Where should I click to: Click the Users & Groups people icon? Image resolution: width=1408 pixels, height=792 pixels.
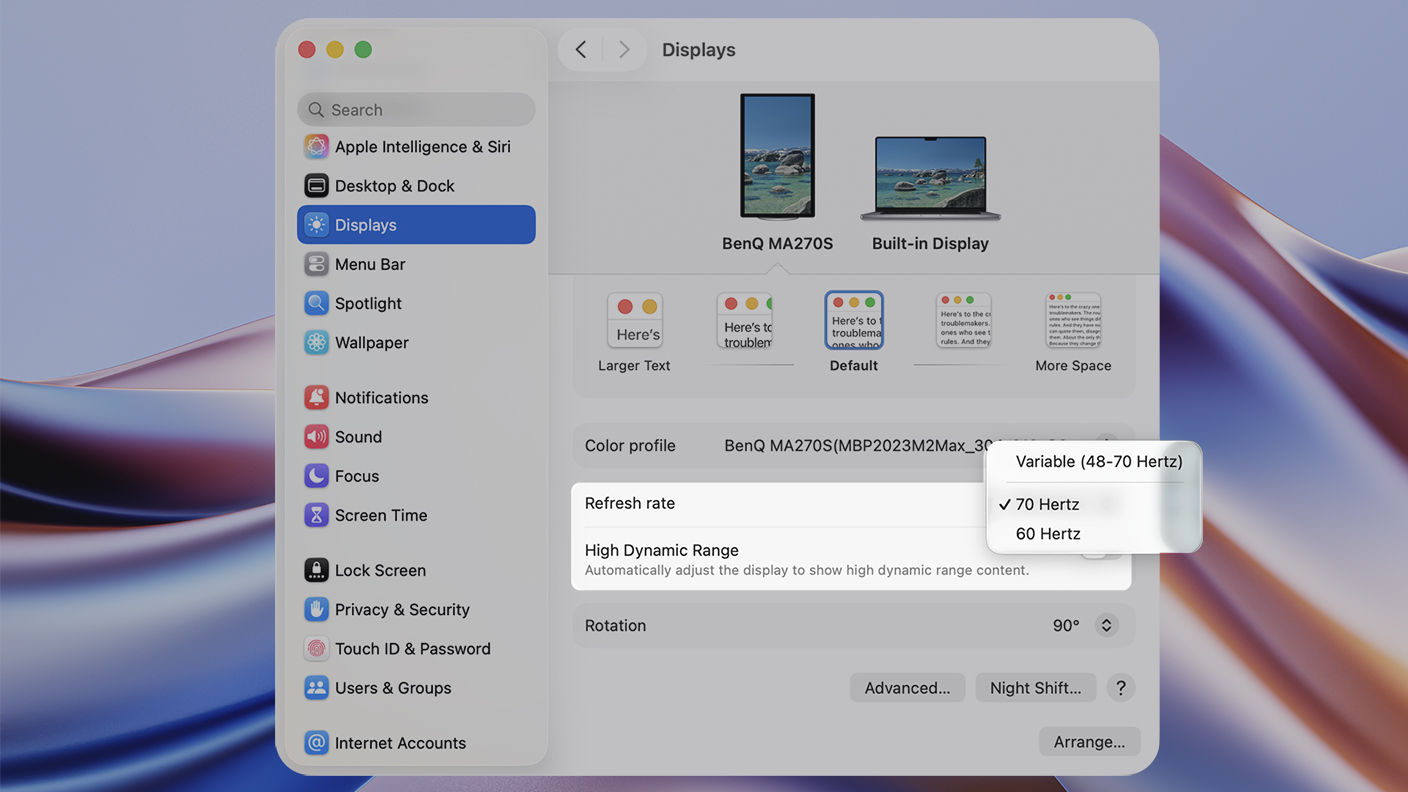coord(316,688)
